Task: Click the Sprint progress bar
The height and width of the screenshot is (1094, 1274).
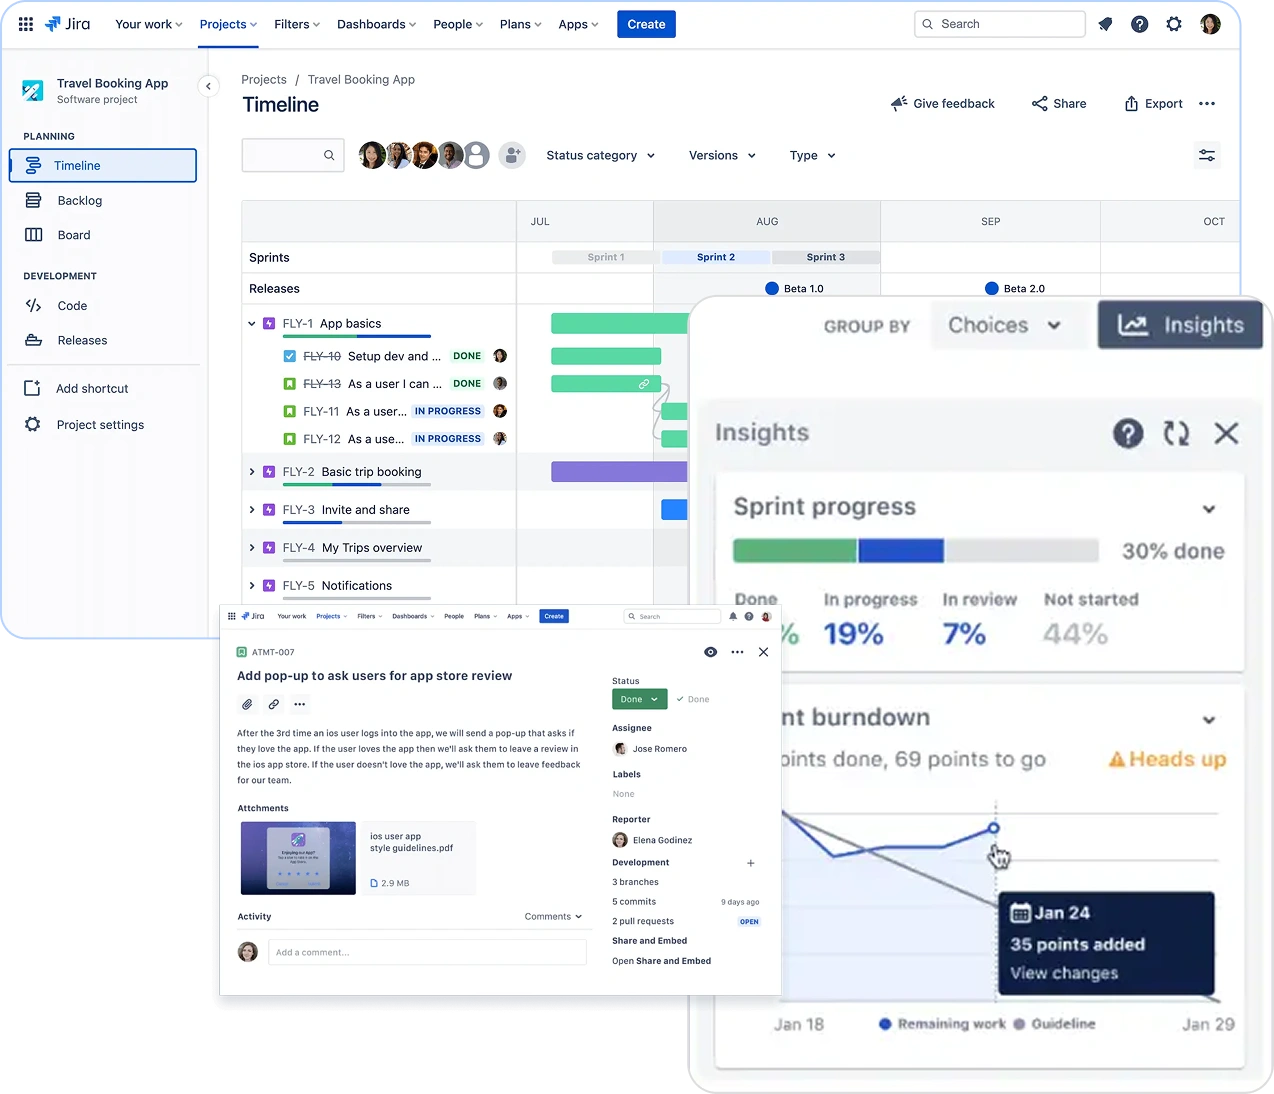Action: (915, 551)
